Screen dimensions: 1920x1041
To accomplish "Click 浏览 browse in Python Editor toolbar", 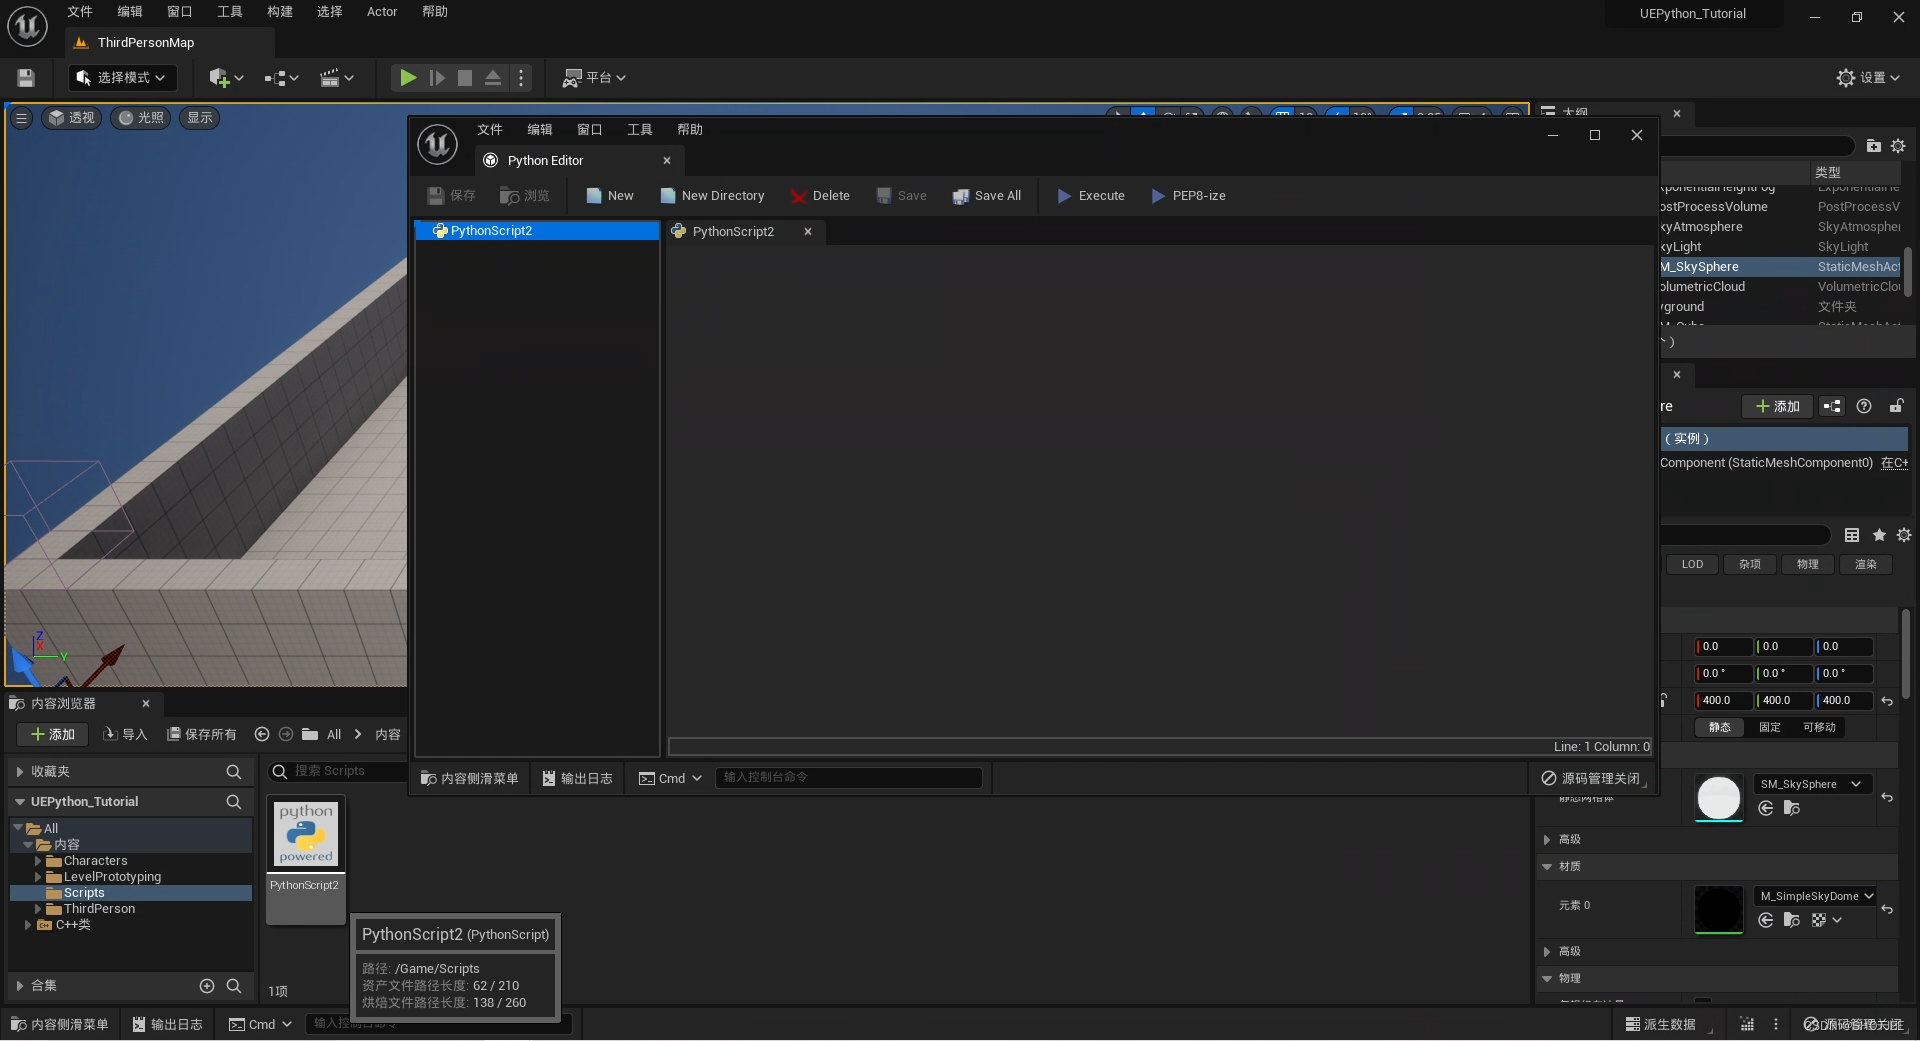I will pos(525,196).
